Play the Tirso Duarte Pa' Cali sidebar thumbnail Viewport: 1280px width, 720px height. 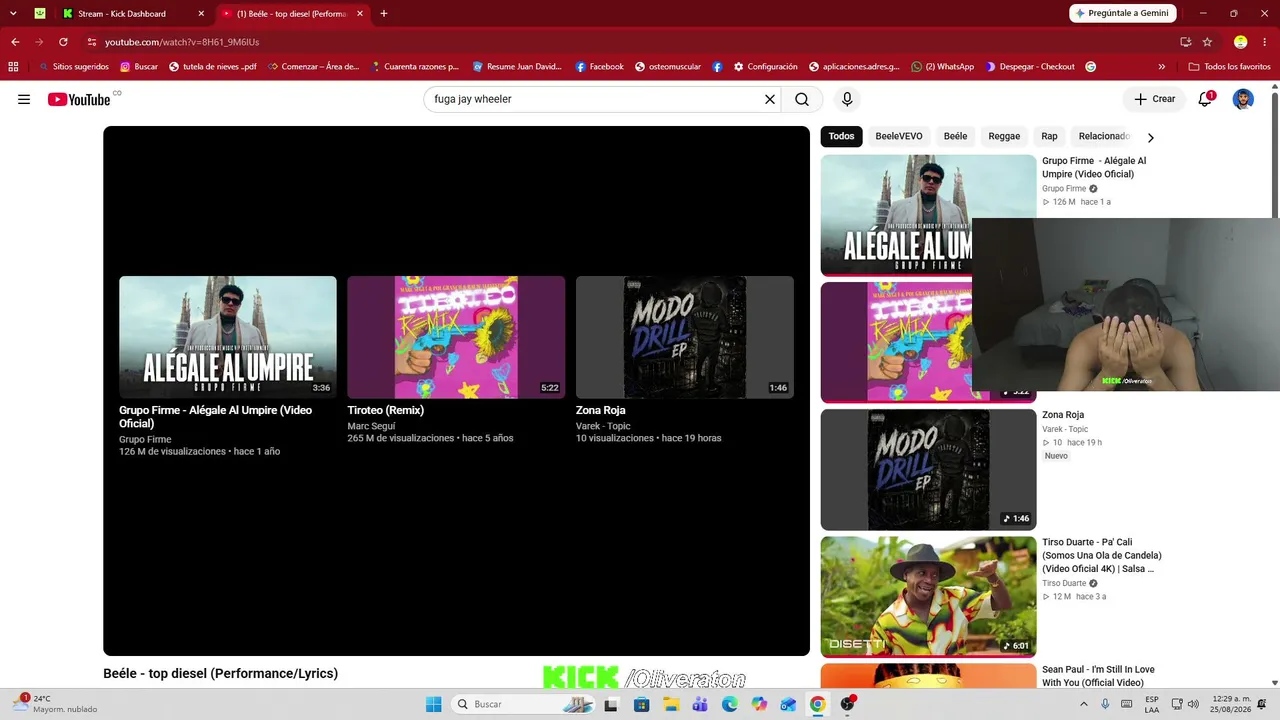928,597
